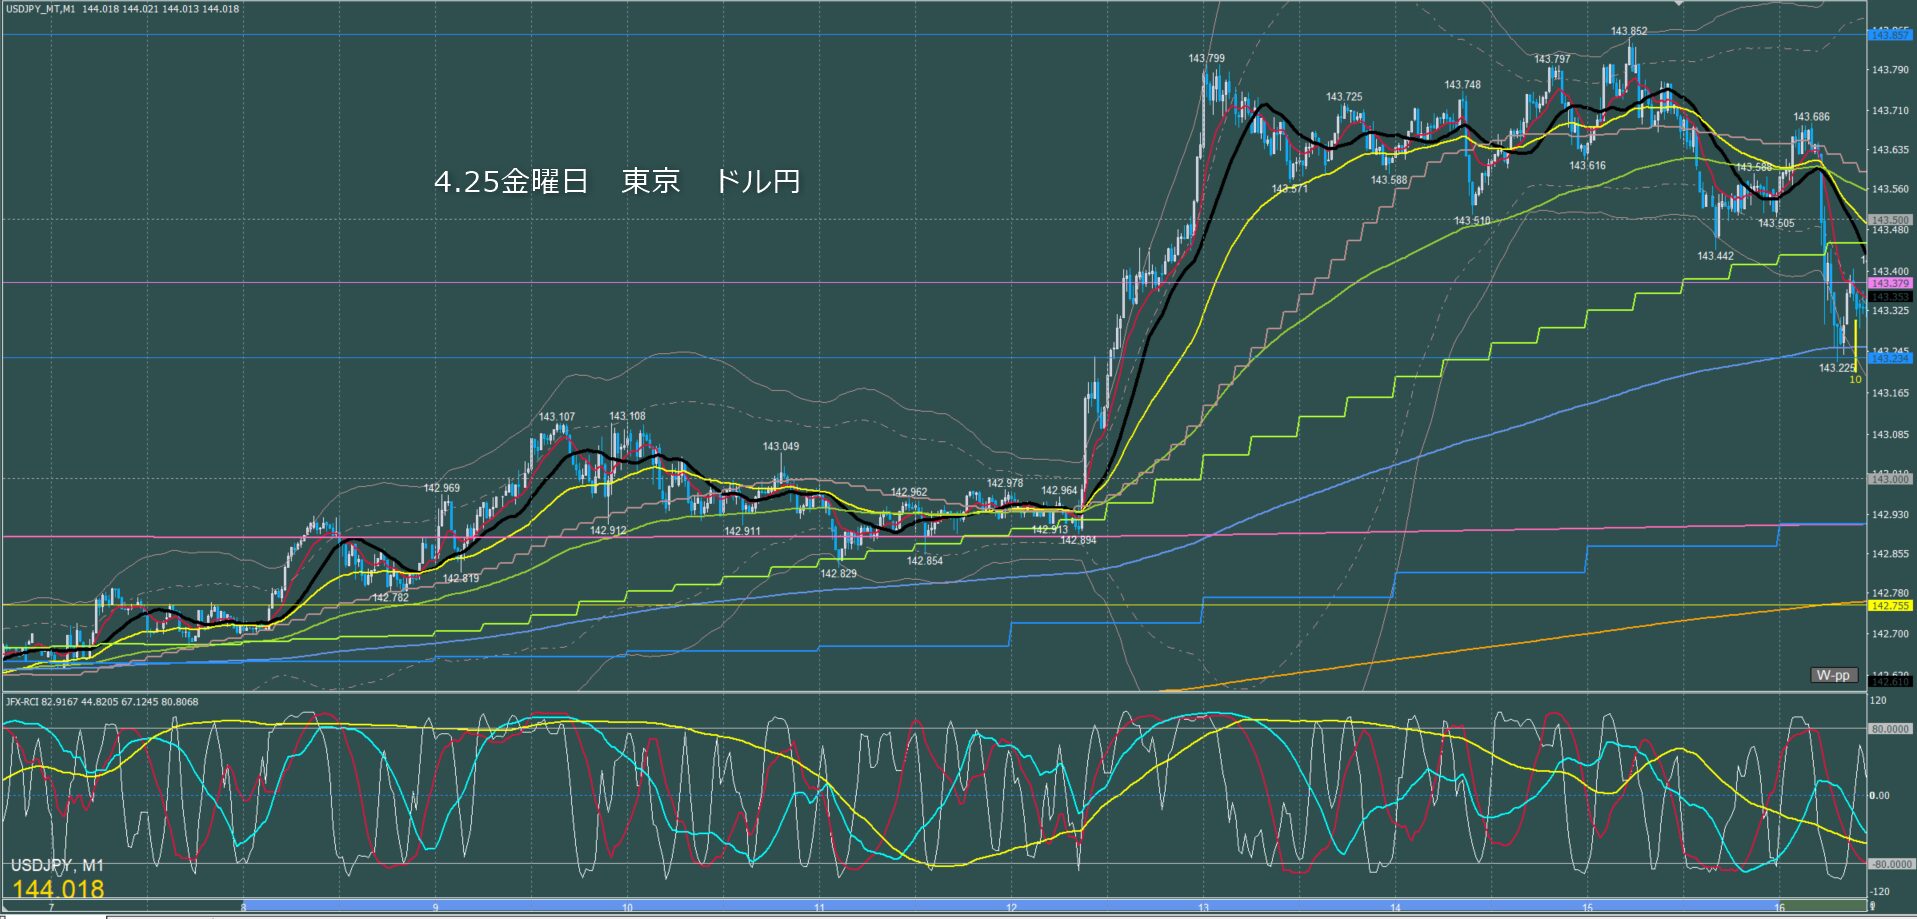Click the 142.969 peak price label

pos(442,489)
